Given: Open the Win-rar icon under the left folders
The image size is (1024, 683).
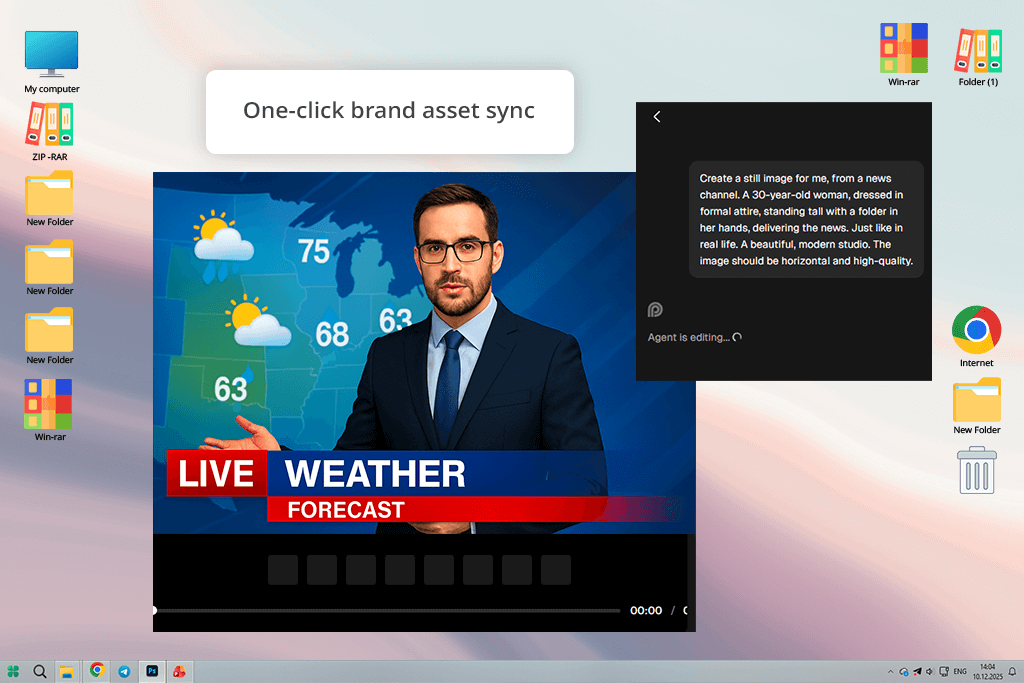Looking at the screenshot, I should [50, 410].
